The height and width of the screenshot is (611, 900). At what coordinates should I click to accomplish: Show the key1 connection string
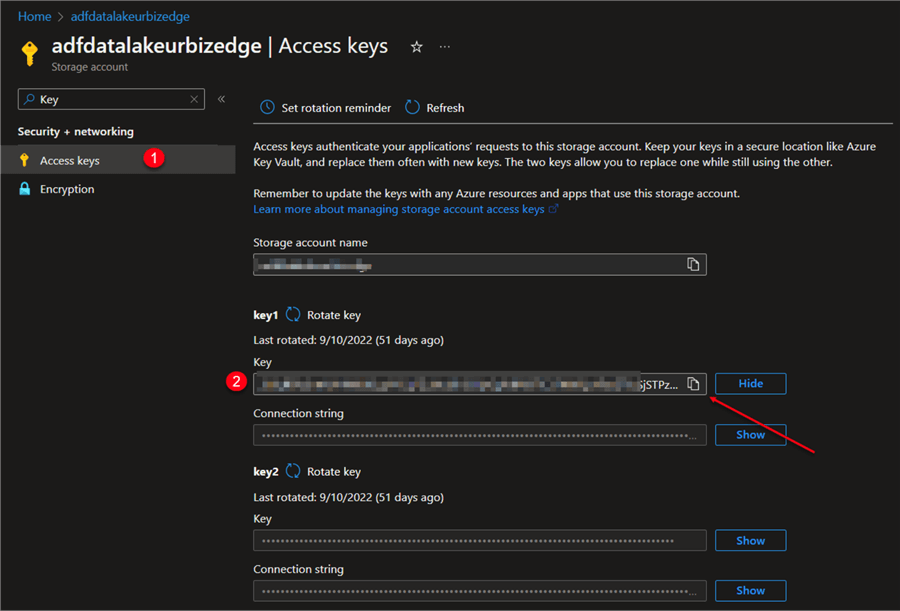point(750,435)
